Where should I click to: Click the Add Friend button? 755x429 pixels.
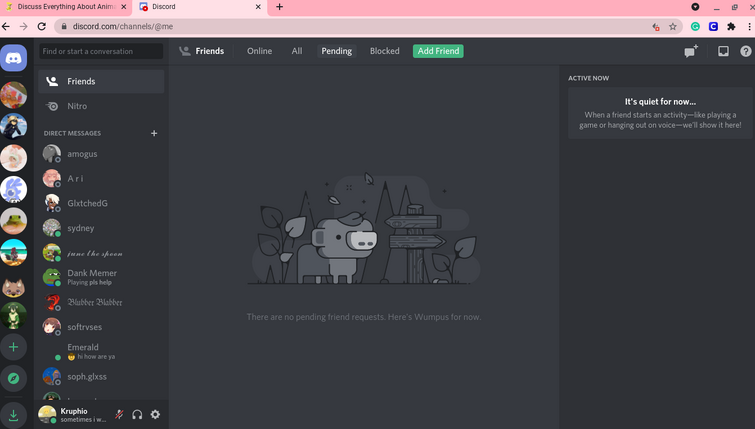[x=438, y=51]
